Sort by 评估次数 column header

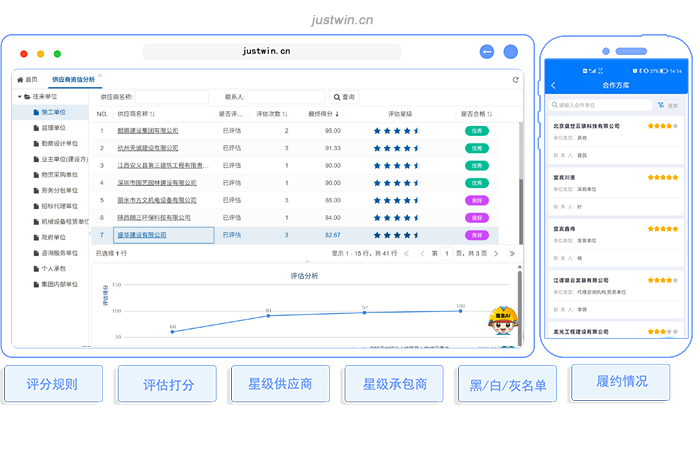coord(274,114)
